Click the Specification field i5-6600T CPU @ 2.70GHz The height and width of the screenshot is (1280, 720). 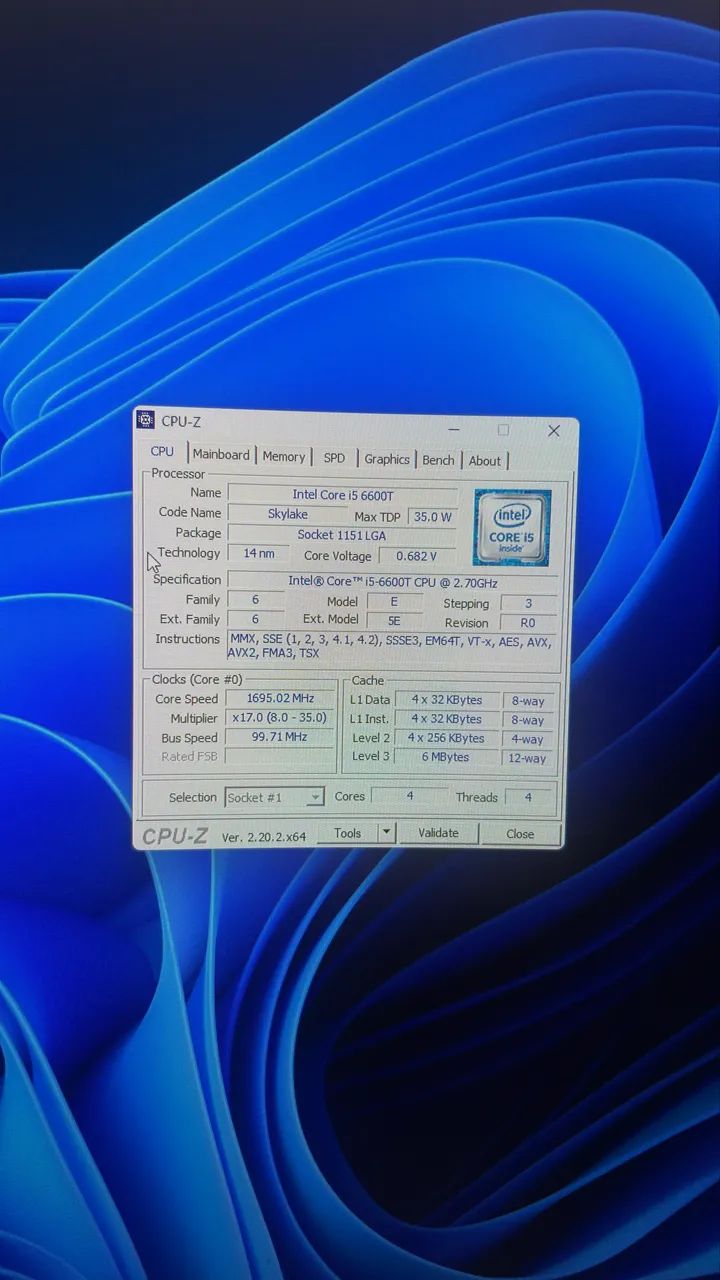392,581
